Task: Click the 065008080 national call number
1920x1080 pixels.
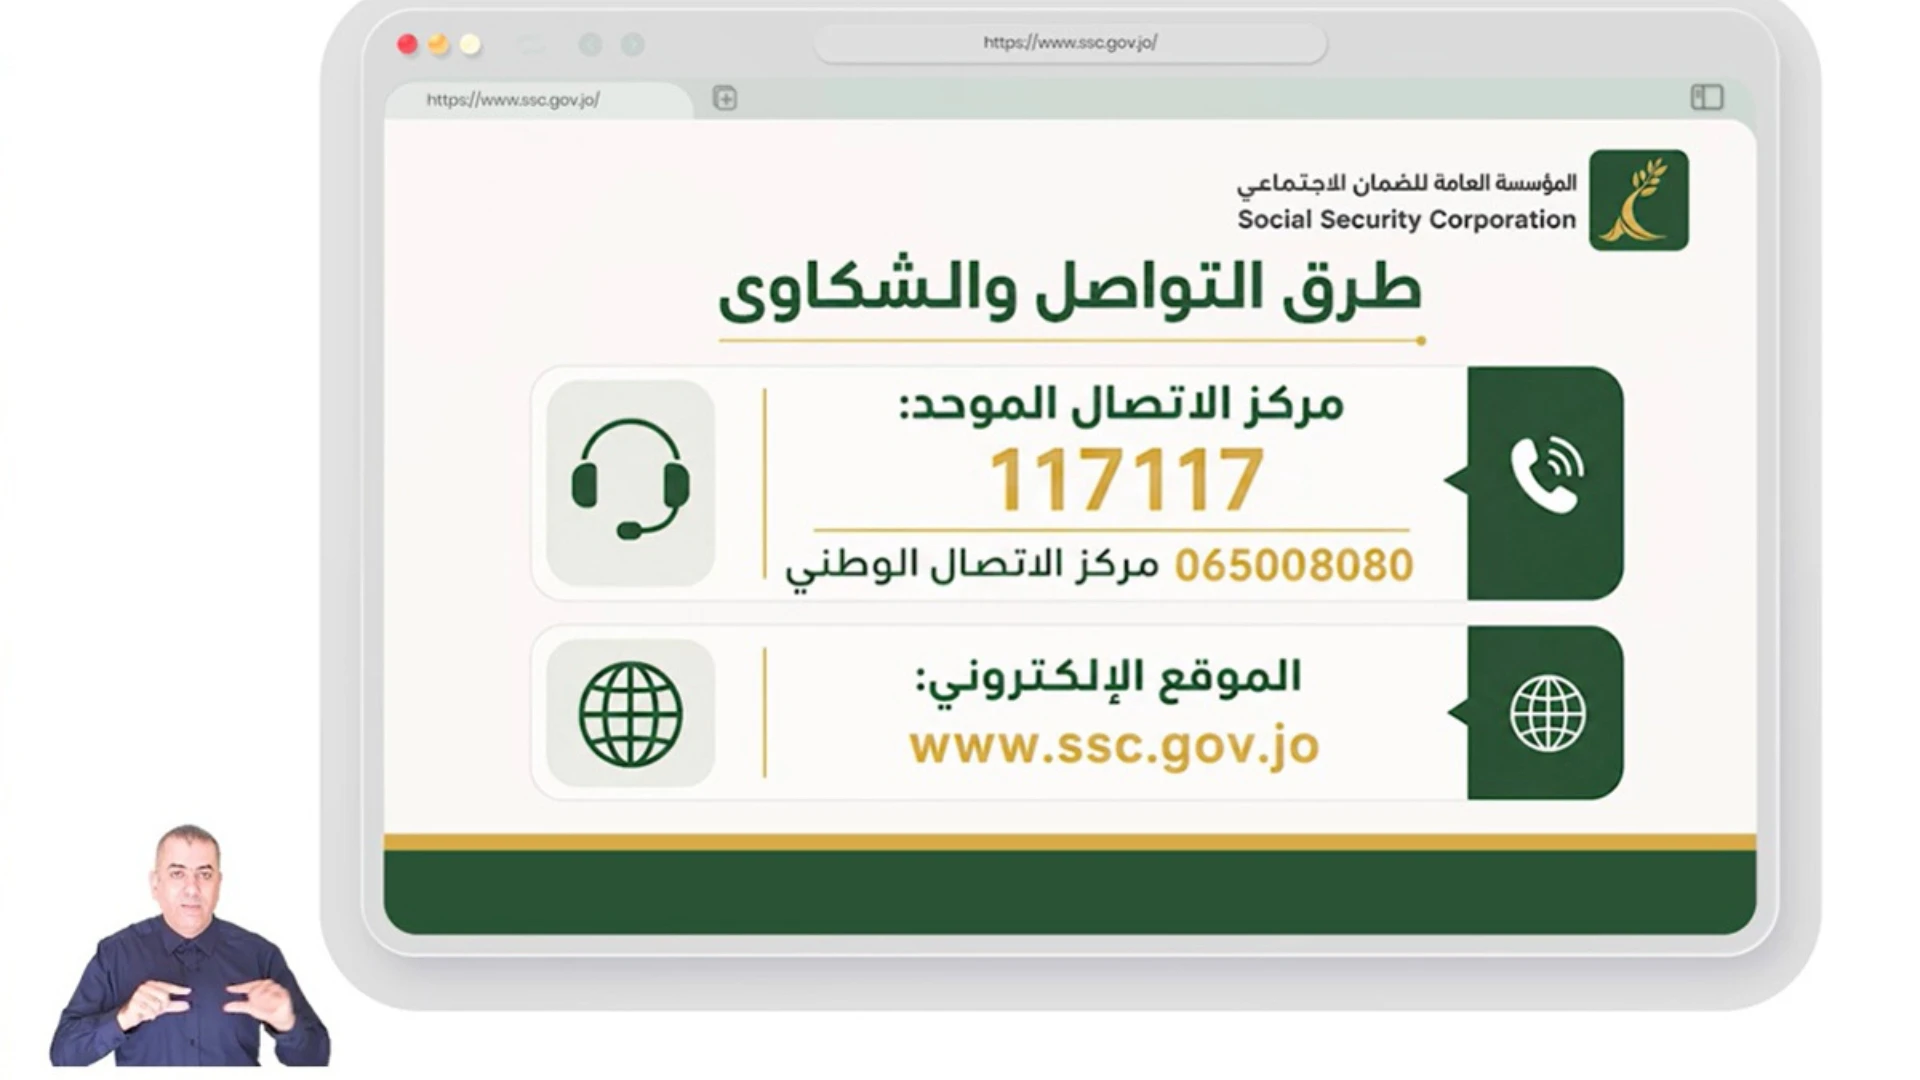Action: [1294, 566]
